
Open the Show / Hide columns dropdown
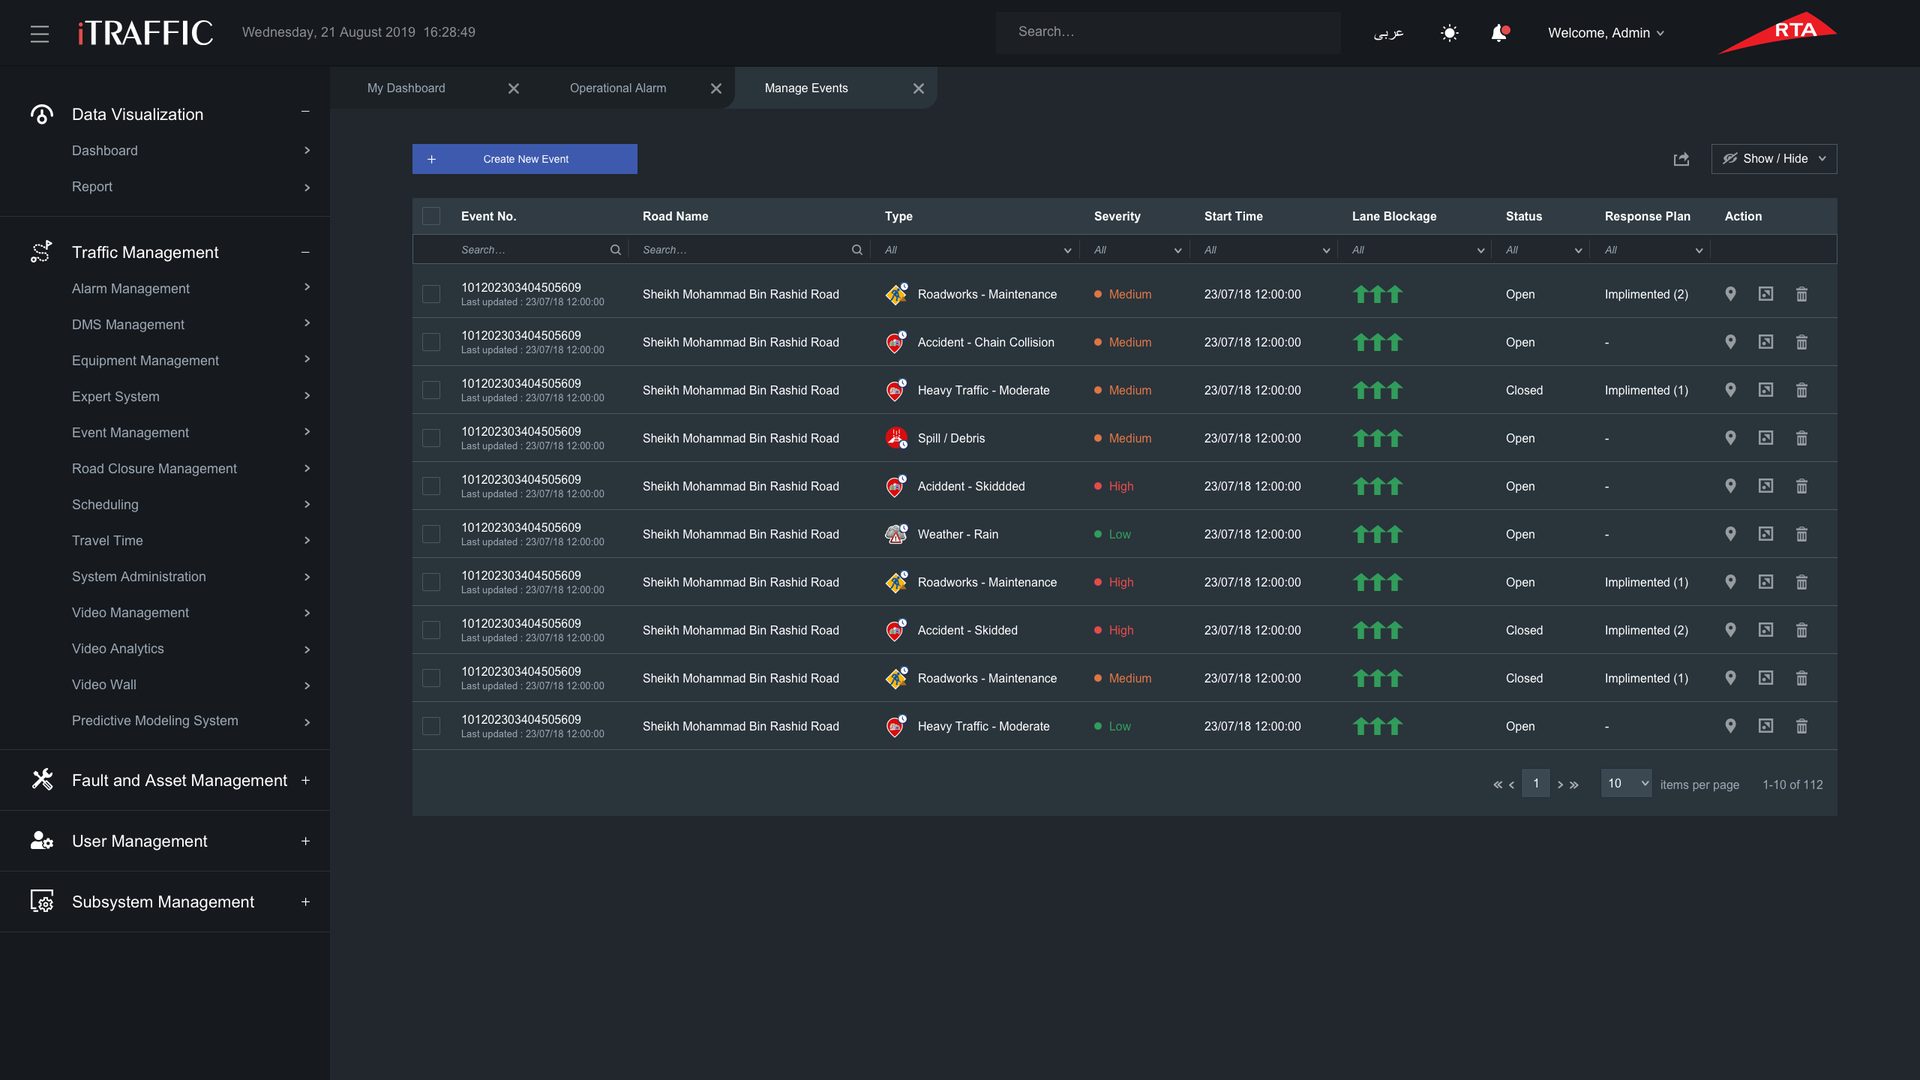(1774, 159)
